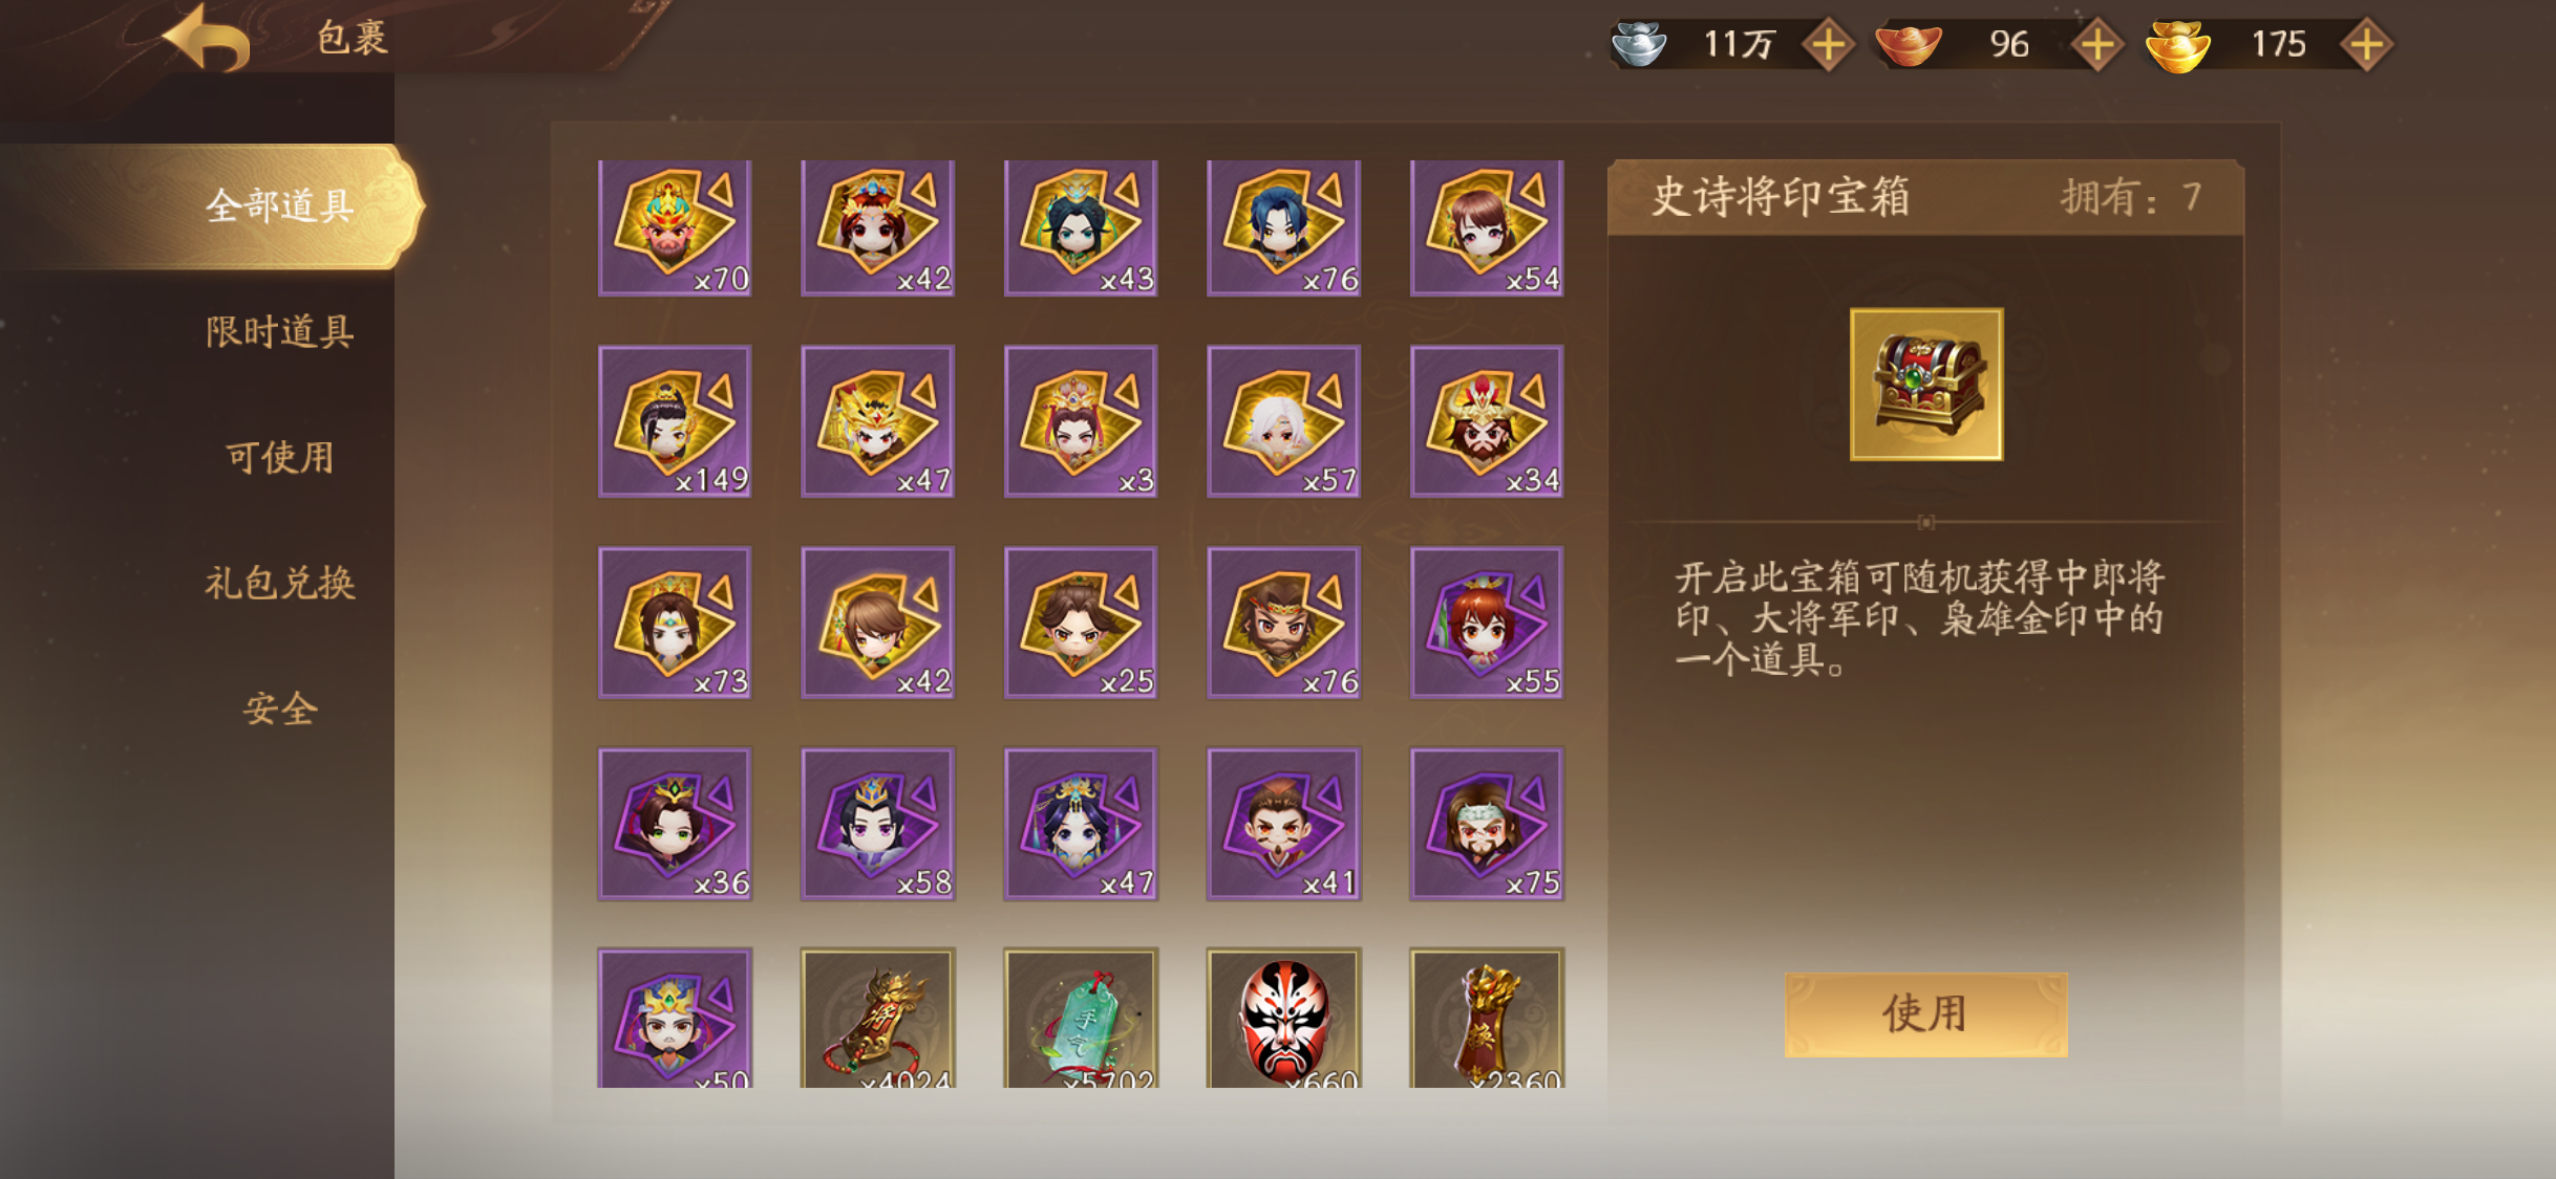Click the 使用 button
Viewport: 2556px width, 1179px height.
click(x=1926, y=1014)
